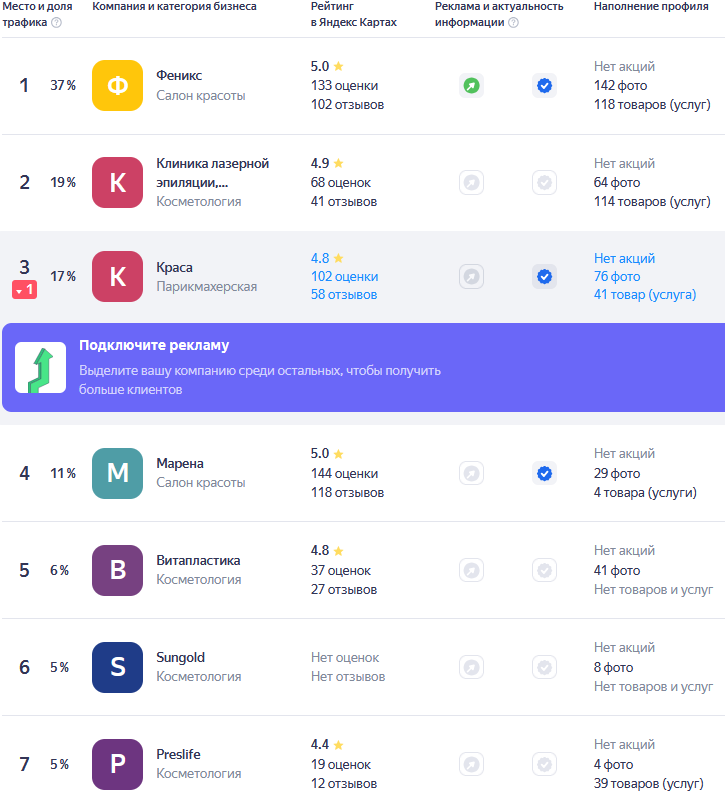The image size is (725, 800).
Task: Open the '102 оценки' link for Краса
Action: tap(344, 277)
